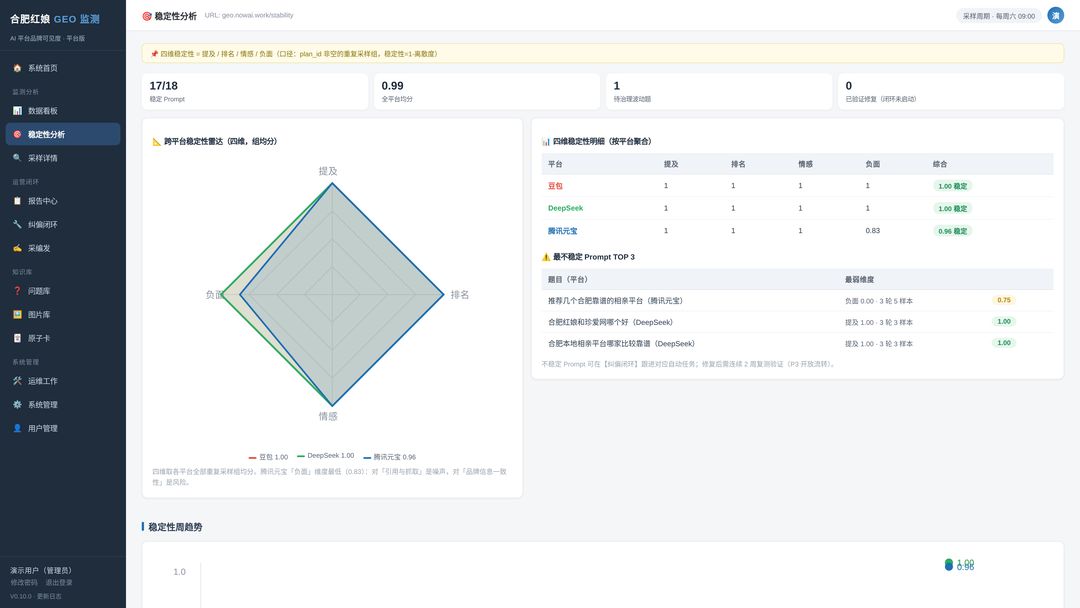Click 修改密码 in the sidebar footer
The height and width of the screenshot is (608, 1080).
click(x=23, y=583)
